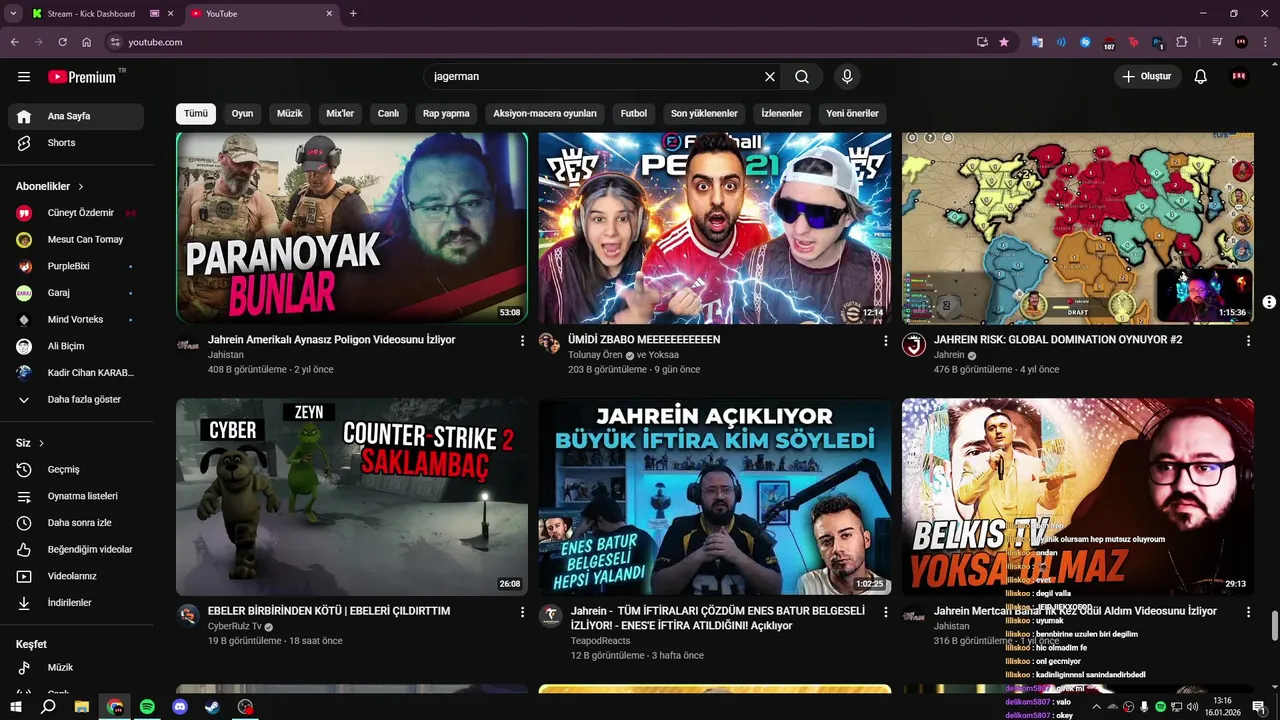Click the Oluştur create button
The width and height of the screenshot is (1280, 720).
[x=1148, y=77]
